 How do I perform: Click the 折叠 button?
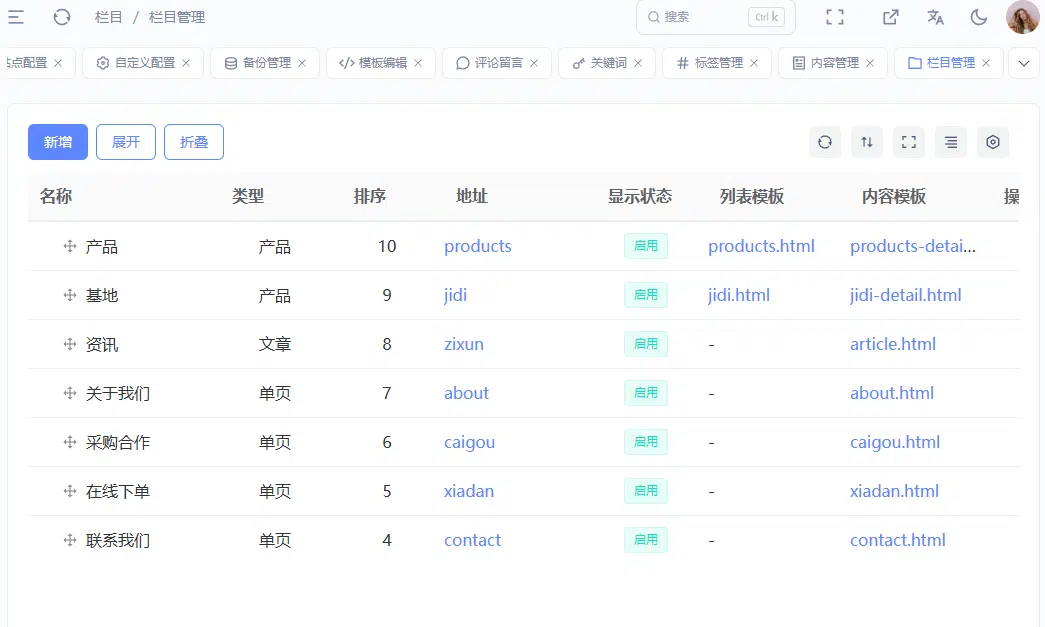[x=194, y=142]
